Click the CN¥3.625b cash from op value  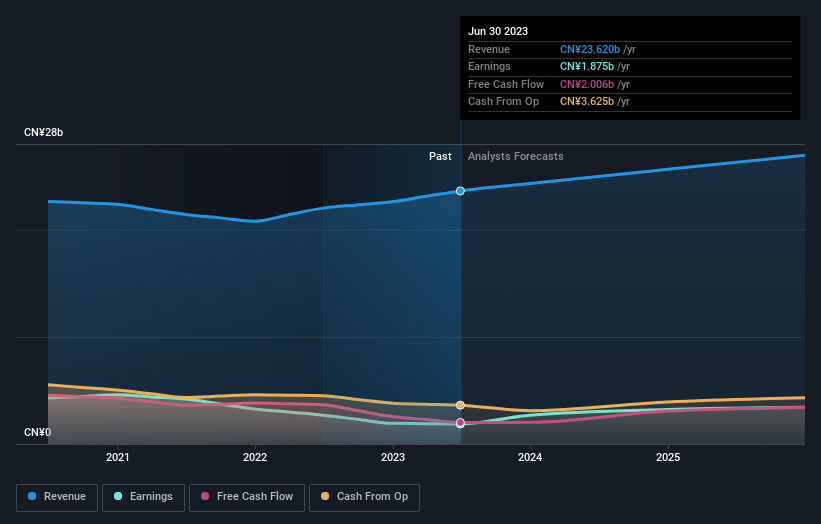pyautogui.click(x=587, y=102)
